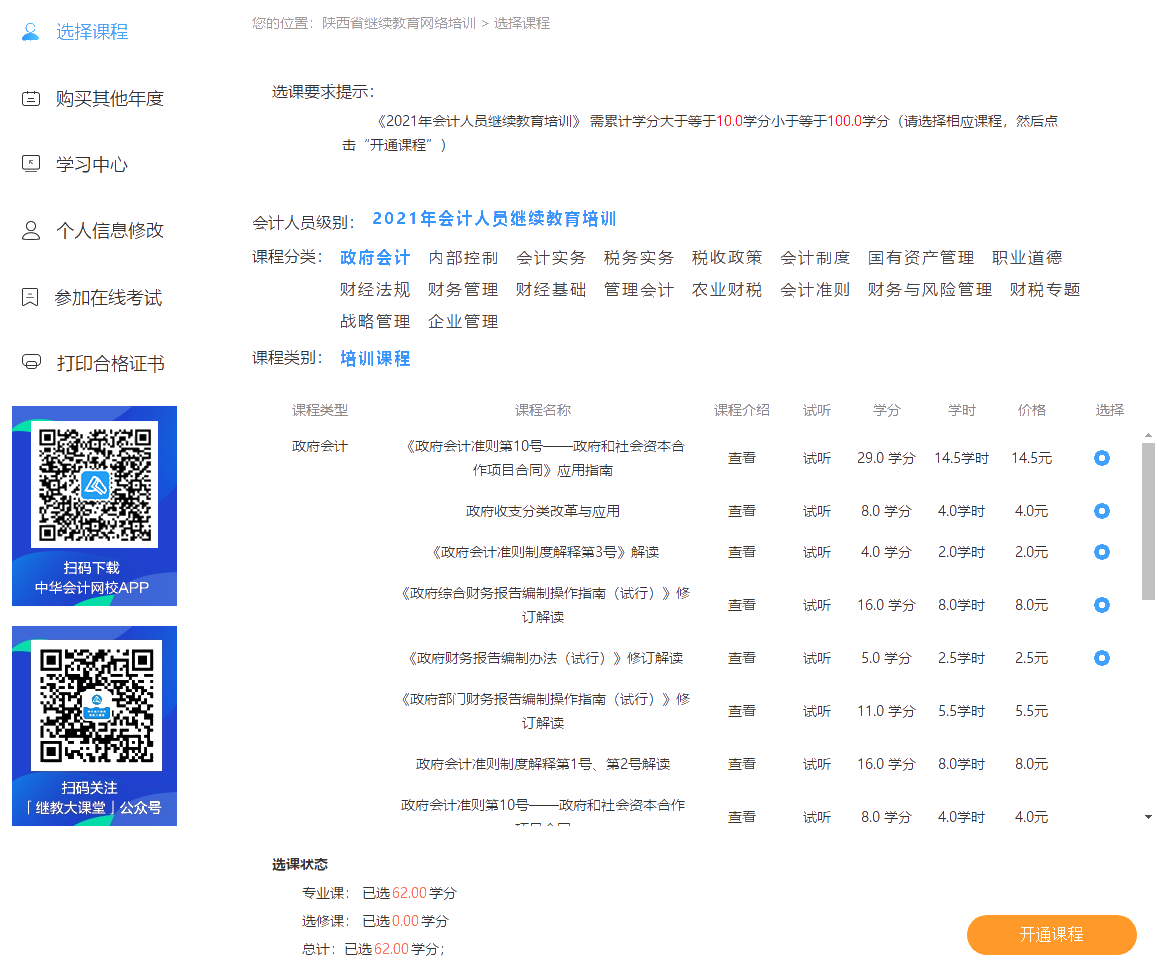Click the 参加在线考试 document icon
The height and width of the screenshot is (969, 1159).
31,298
